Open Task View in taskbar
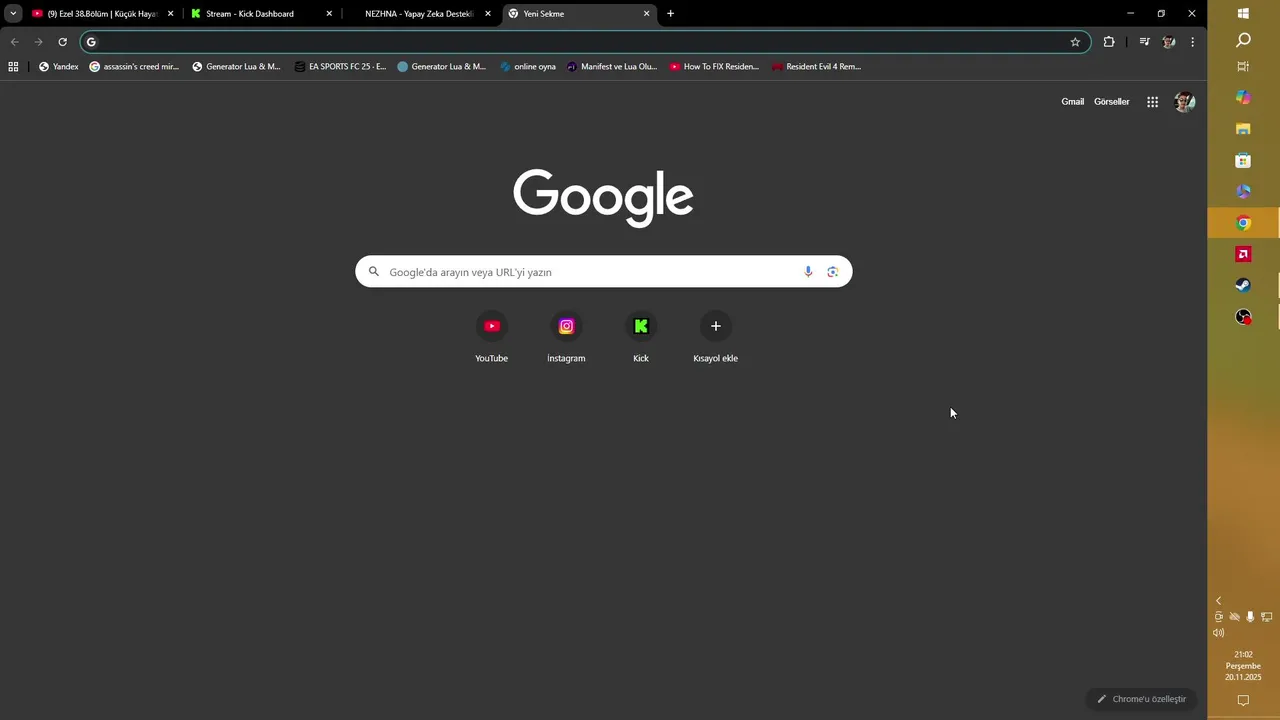1280x720 pixels. 1243,67
